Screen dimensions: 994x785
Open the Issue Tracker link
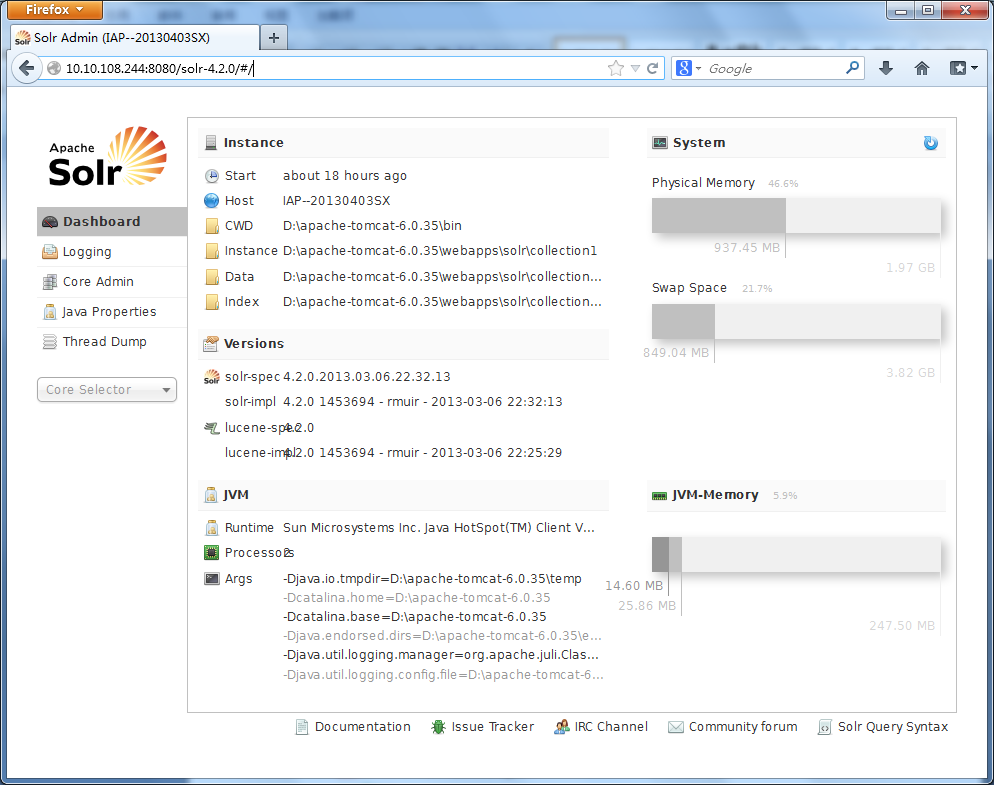coord(482,727)
